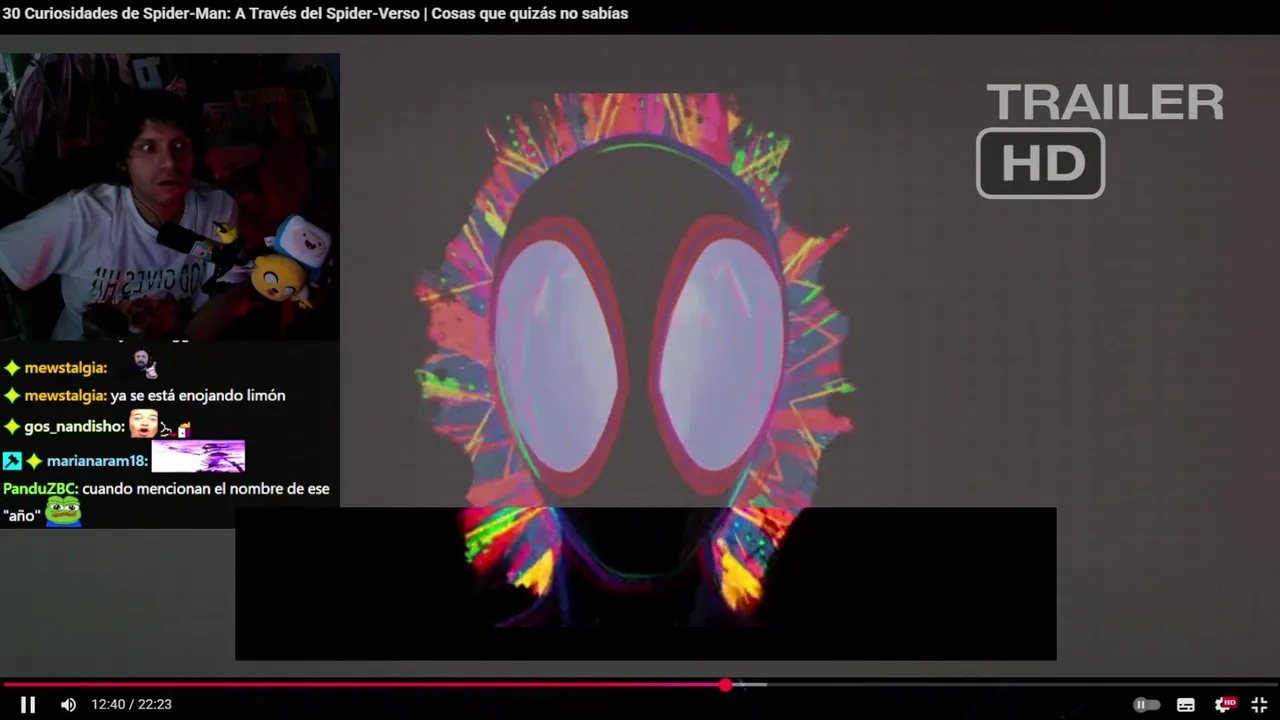Click username 'marianaram18' in chat overlay
Viewport: 1280px width, 720px height.
pos(97,461)
